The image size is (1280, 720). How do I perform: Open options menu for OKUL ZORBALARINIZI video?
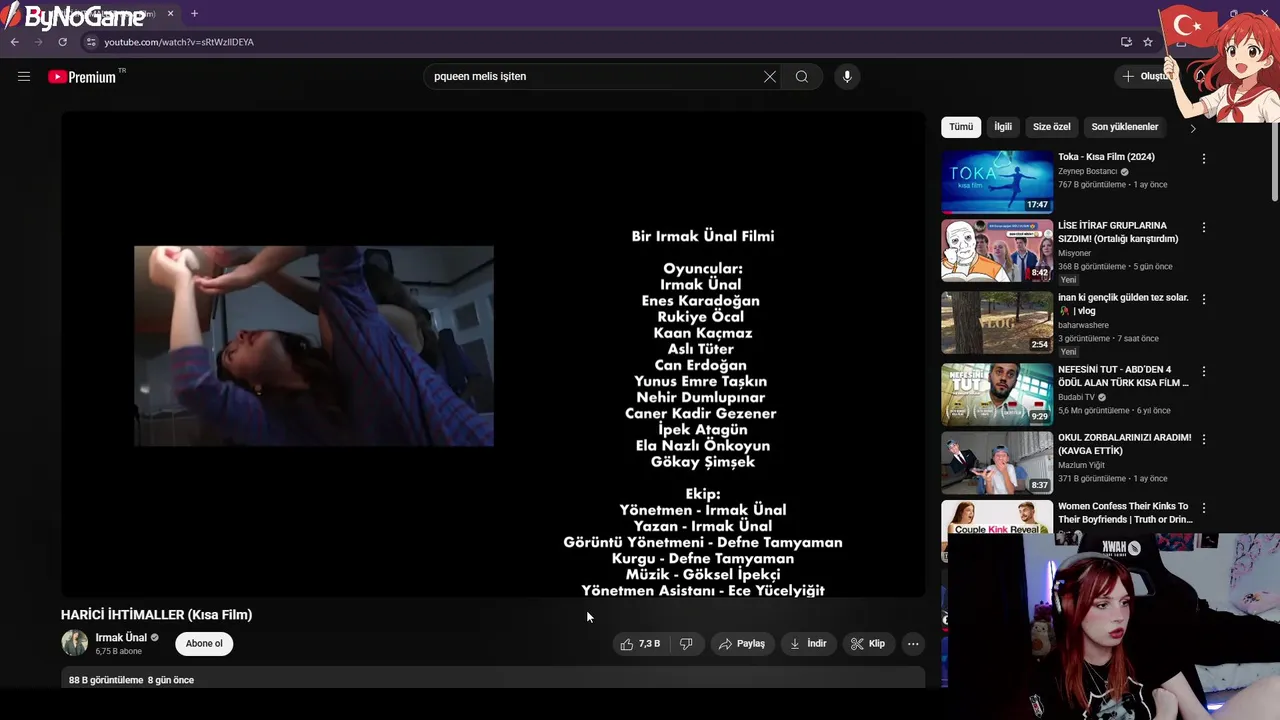point(1204,439)
